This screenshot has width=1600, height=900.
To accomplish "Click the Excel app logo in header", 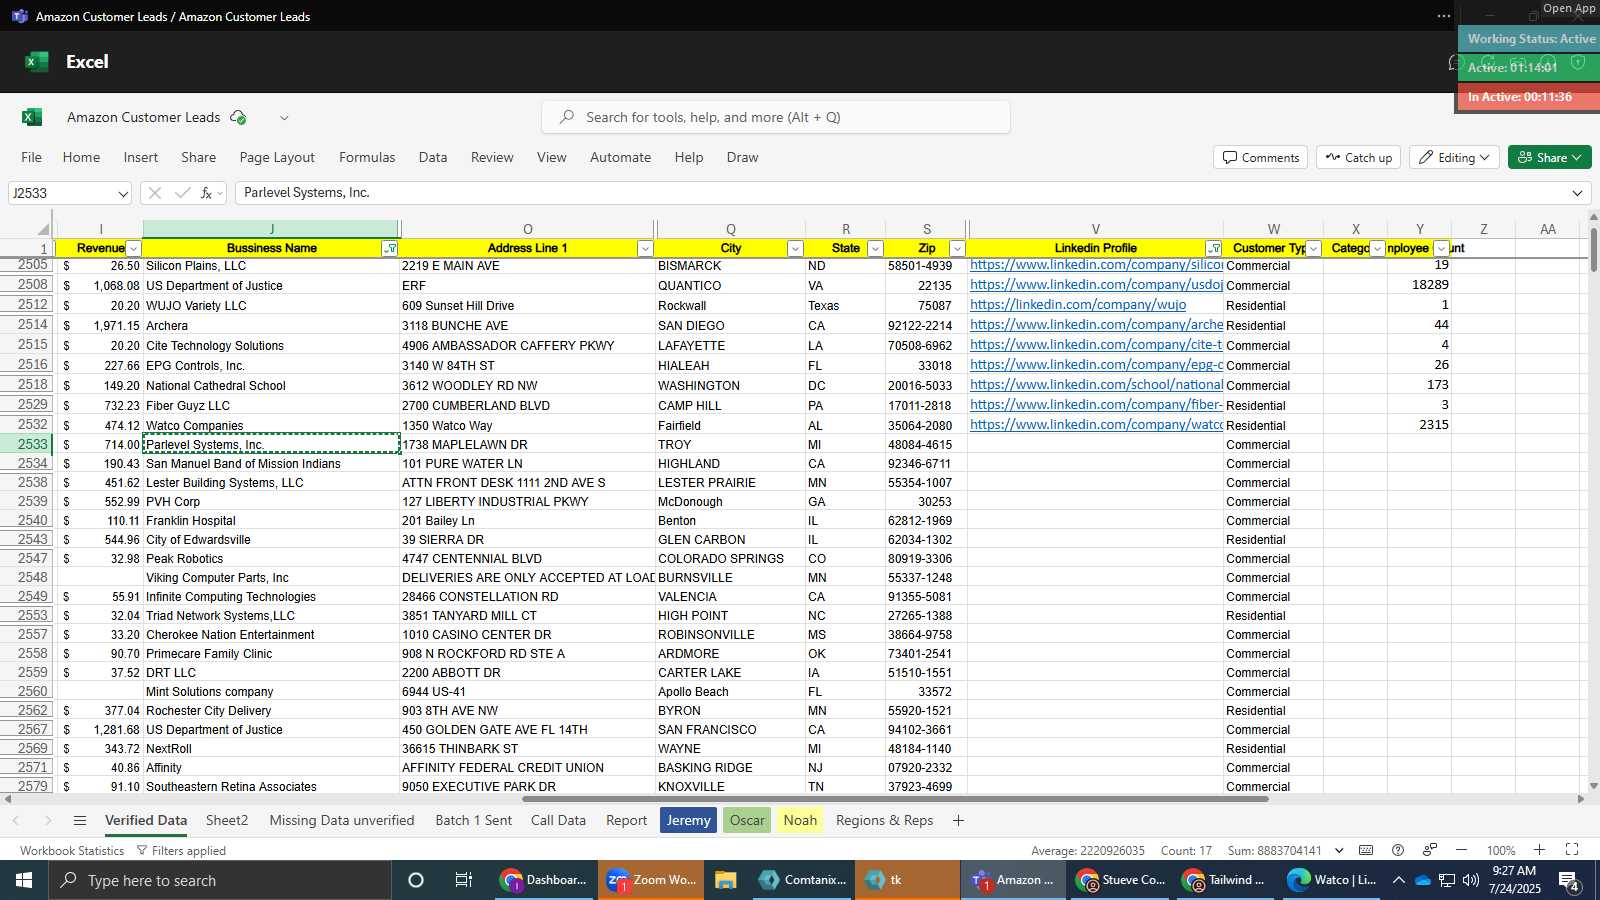I will coord(37,62).
